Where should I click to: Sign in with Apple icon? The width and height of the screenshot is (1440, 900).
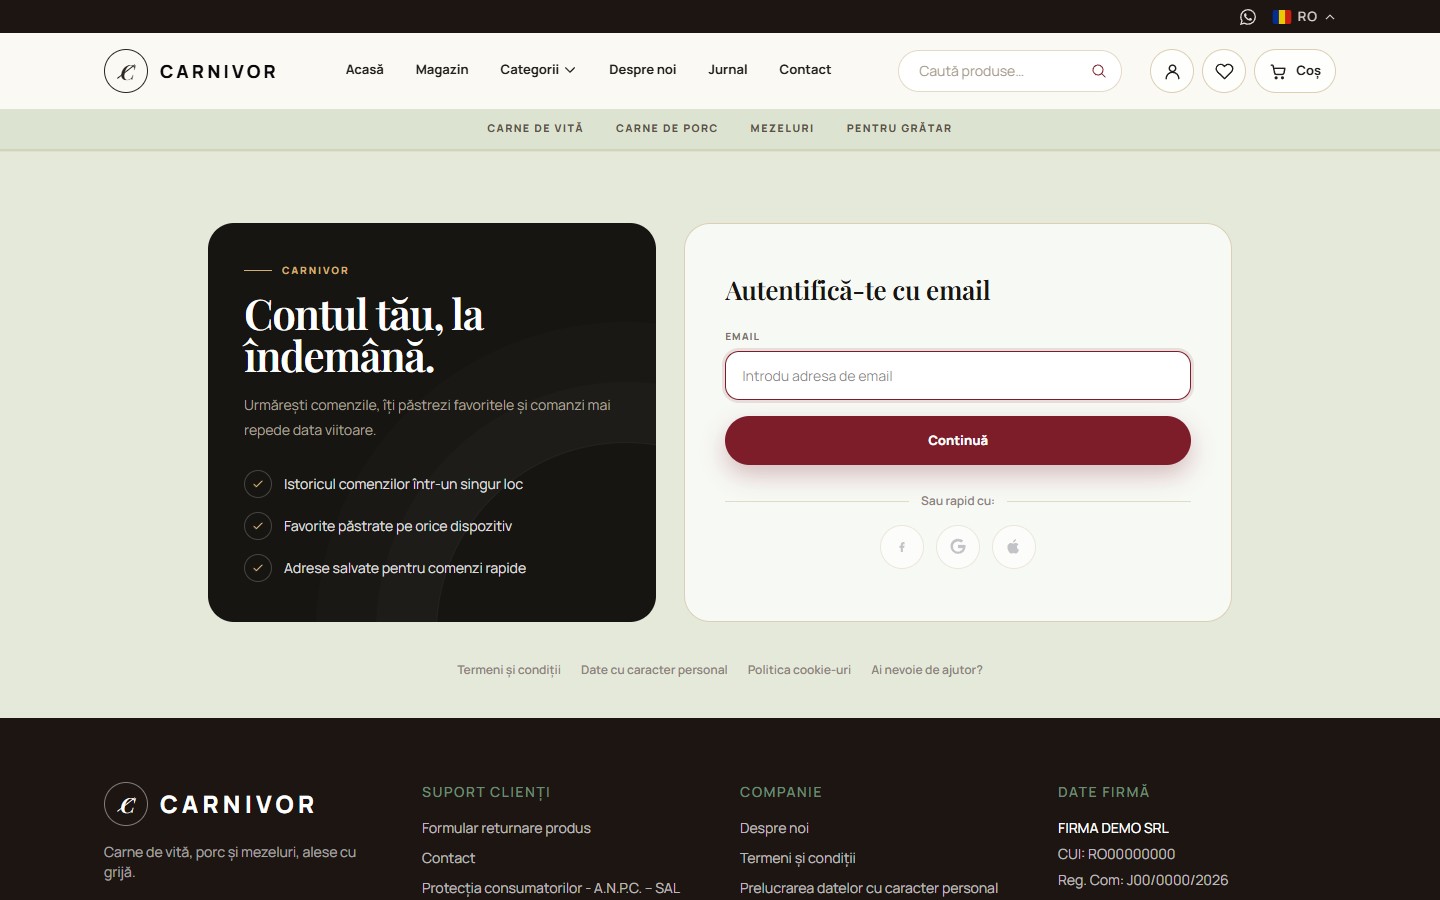[1014, 547]
